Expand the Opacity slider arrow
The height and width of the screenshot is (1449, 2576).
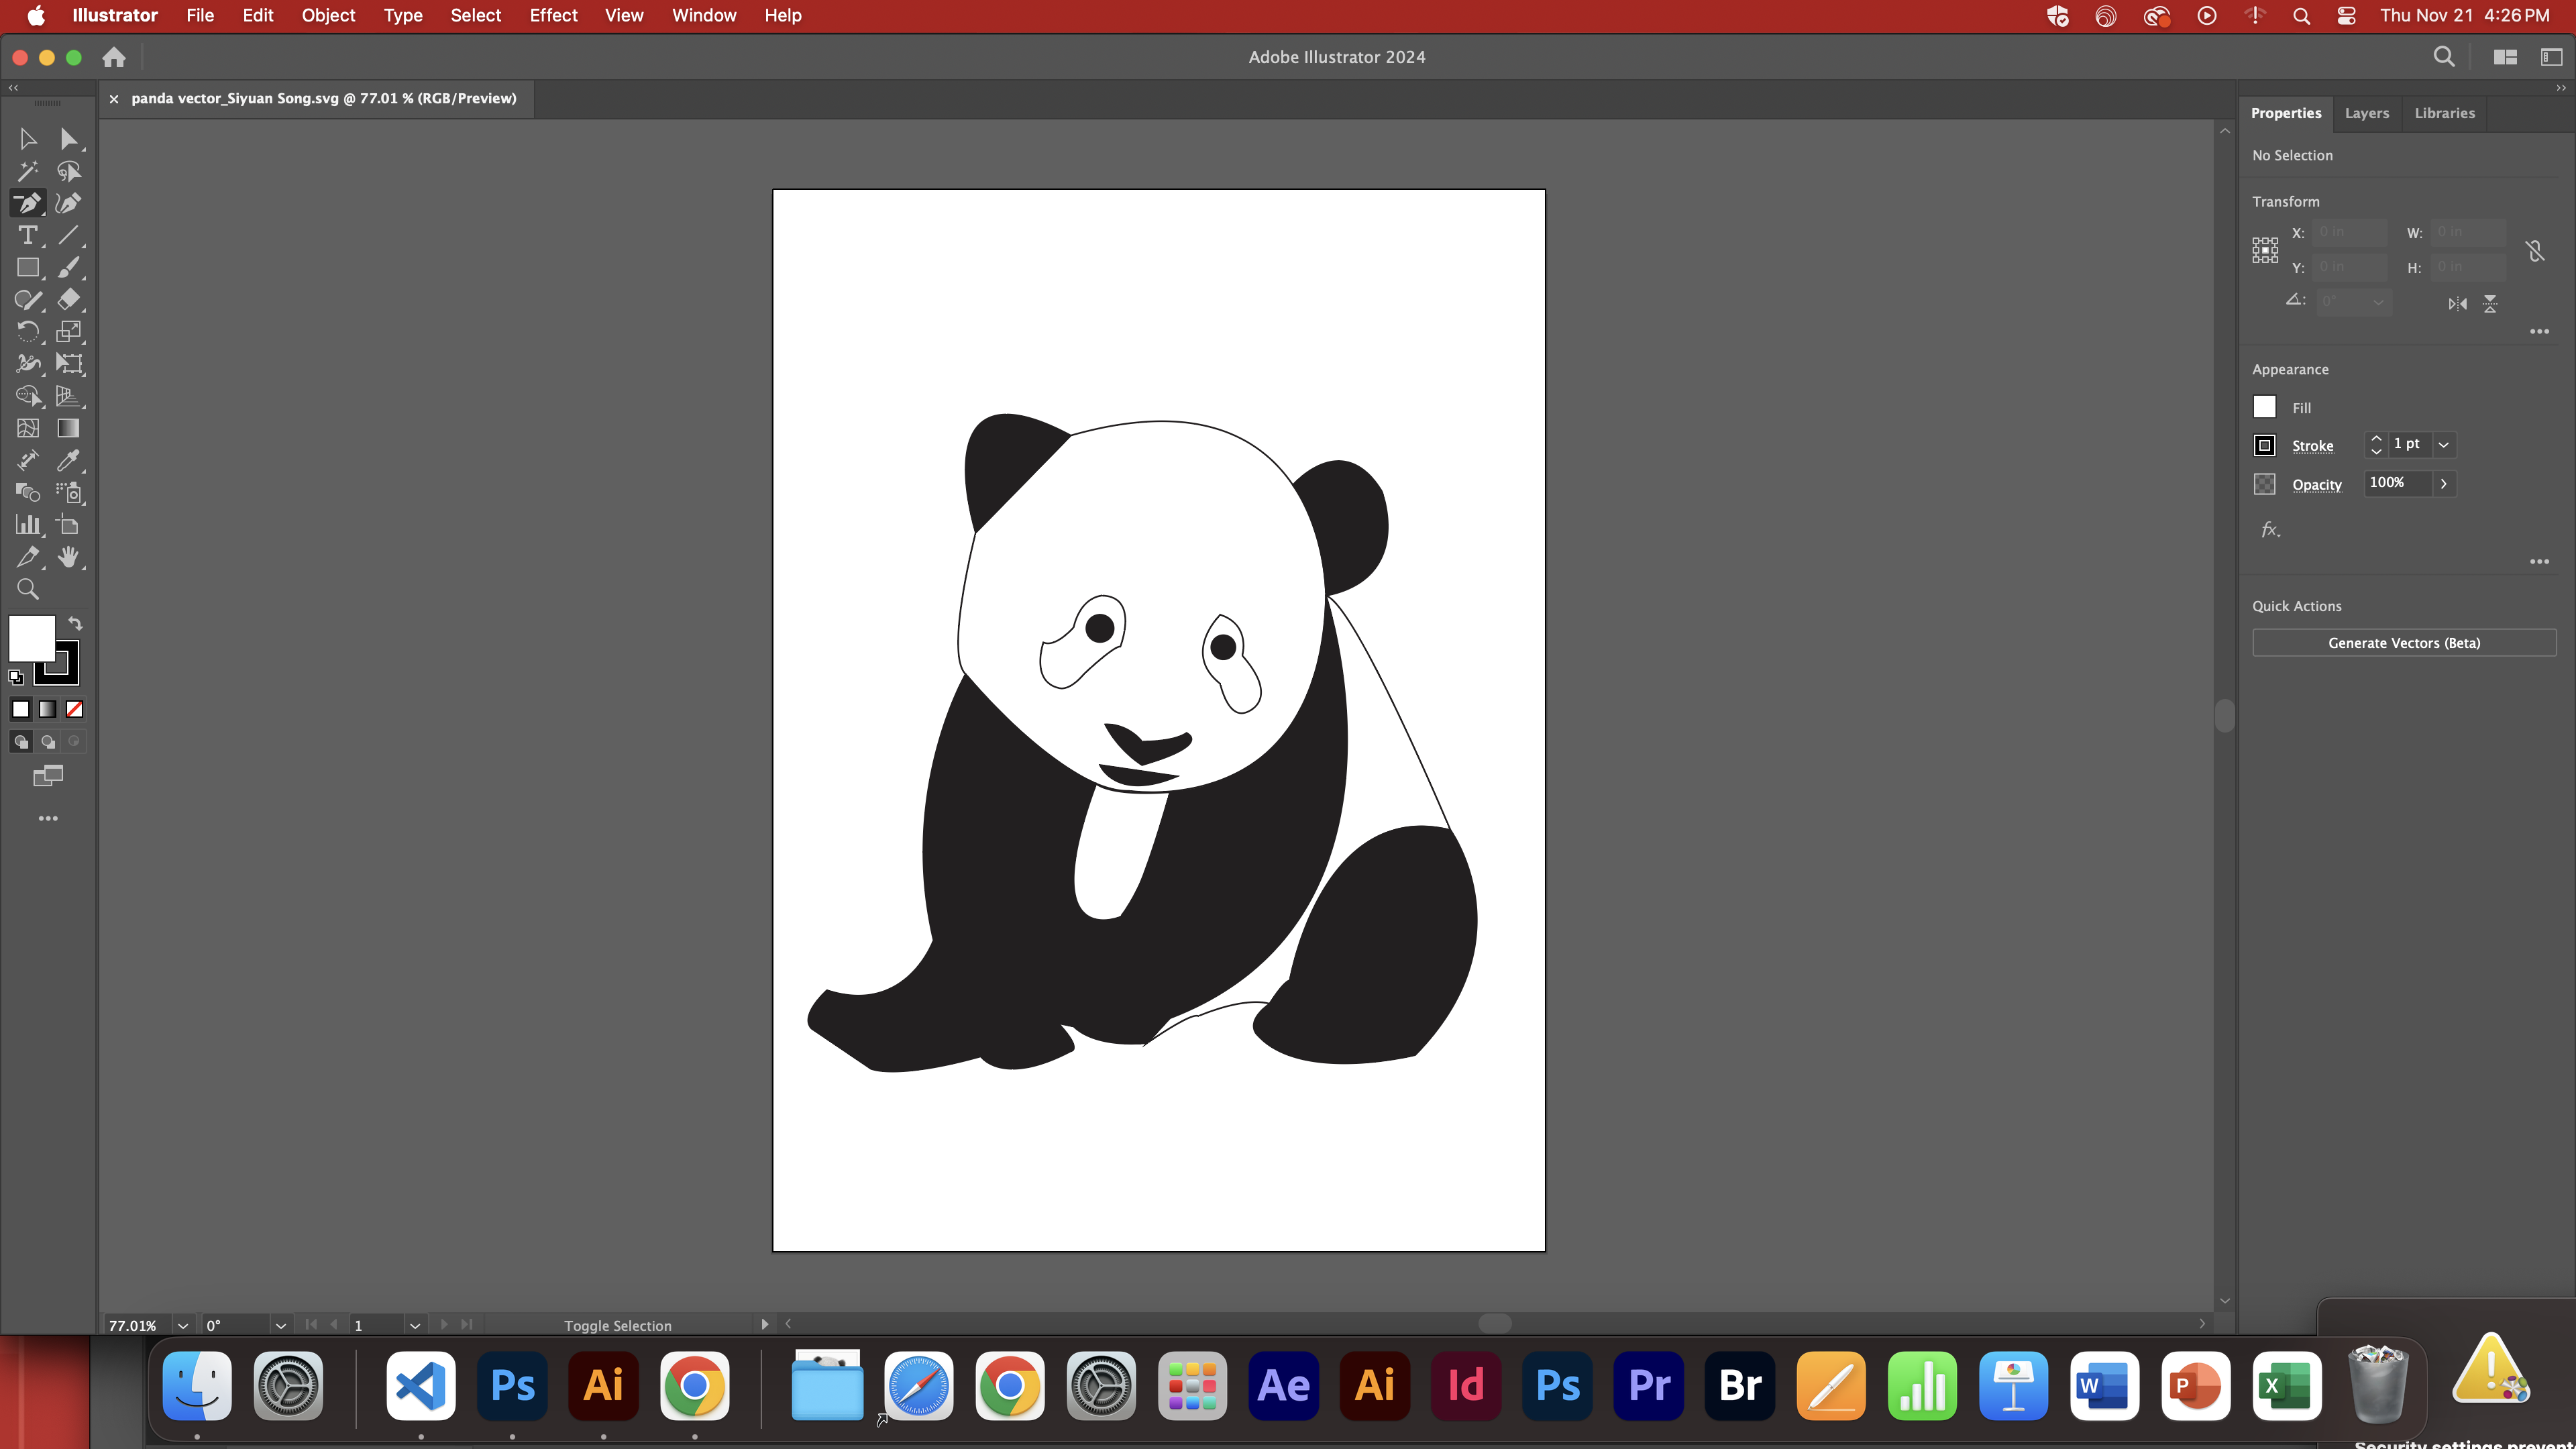2443,484
